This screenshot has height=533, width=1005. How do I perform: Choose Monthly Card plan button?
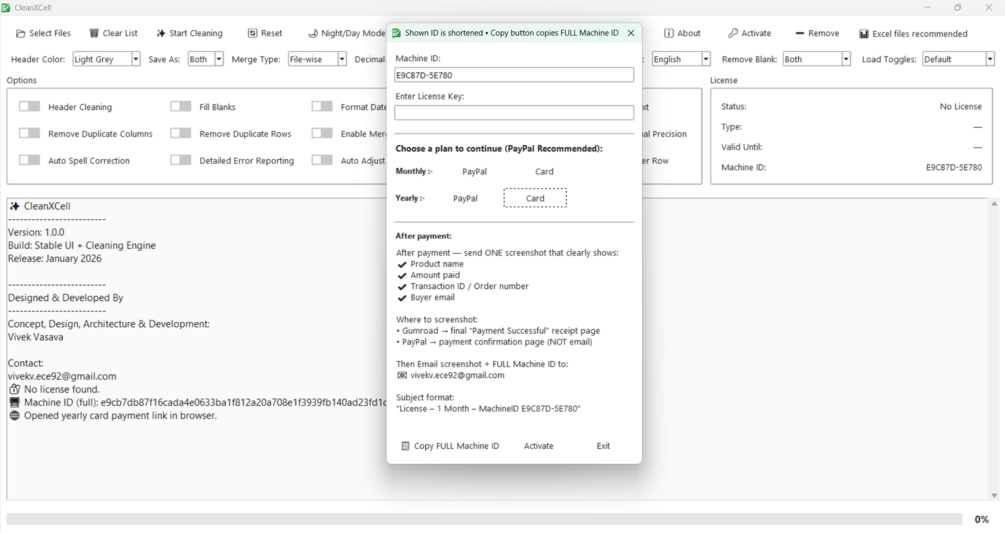544,172
